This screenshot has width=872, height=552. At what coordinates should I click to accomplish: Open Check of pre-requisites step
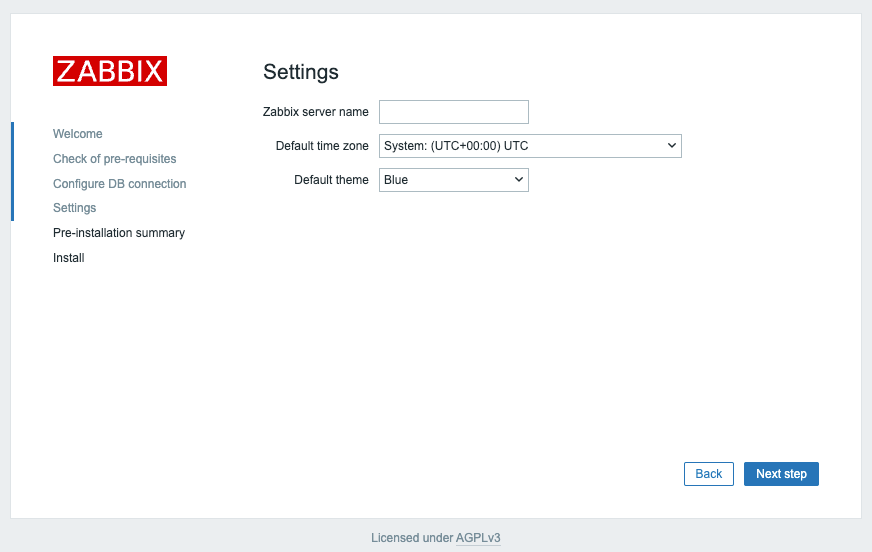click(x=115, y=159)
